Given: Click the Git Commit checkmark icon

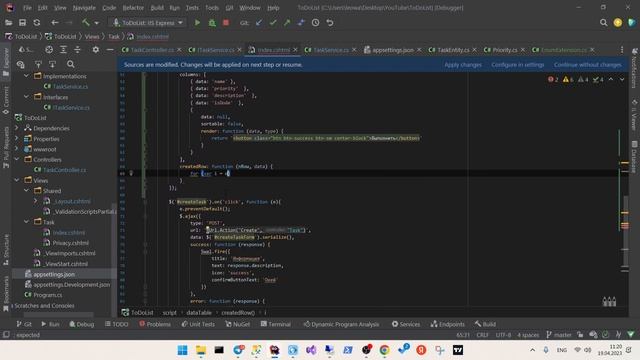Looking at the screenshot, I should coord(273,23).
